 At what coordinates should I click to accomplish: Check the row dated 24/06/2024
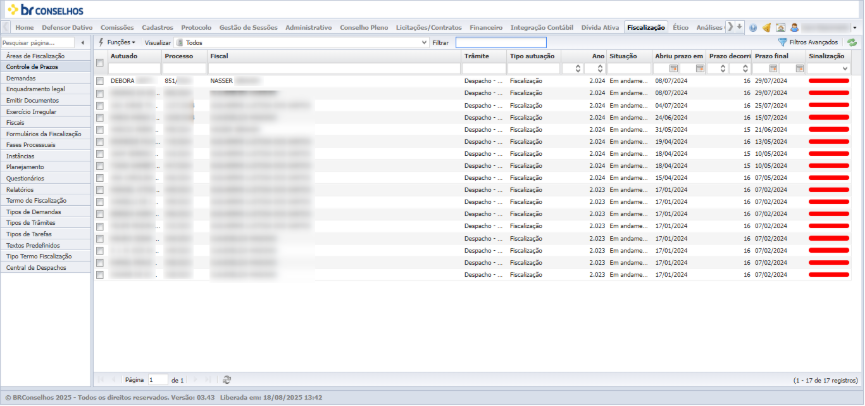pos(100,117)
